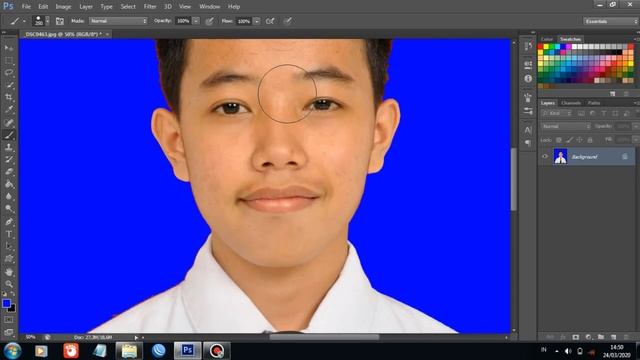Open the Filter menu
Viewport: 640px width, 360px height.
click(x=150, y=7)
